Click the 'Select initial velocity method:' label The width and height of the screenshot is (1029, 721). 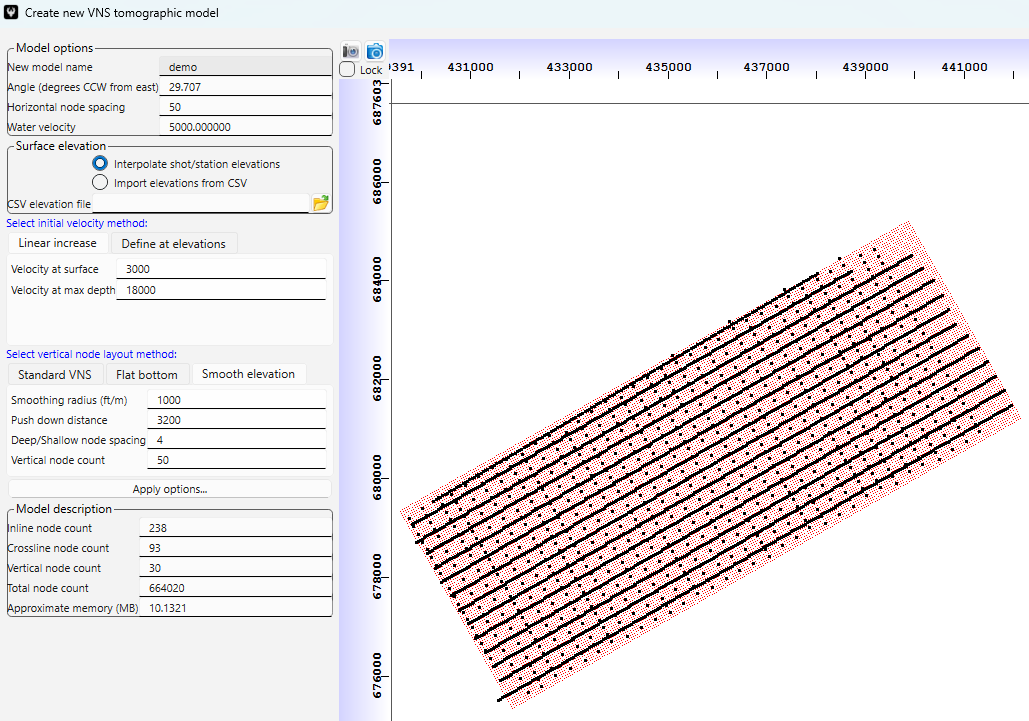pyautogui.click(x=77, y=223)
